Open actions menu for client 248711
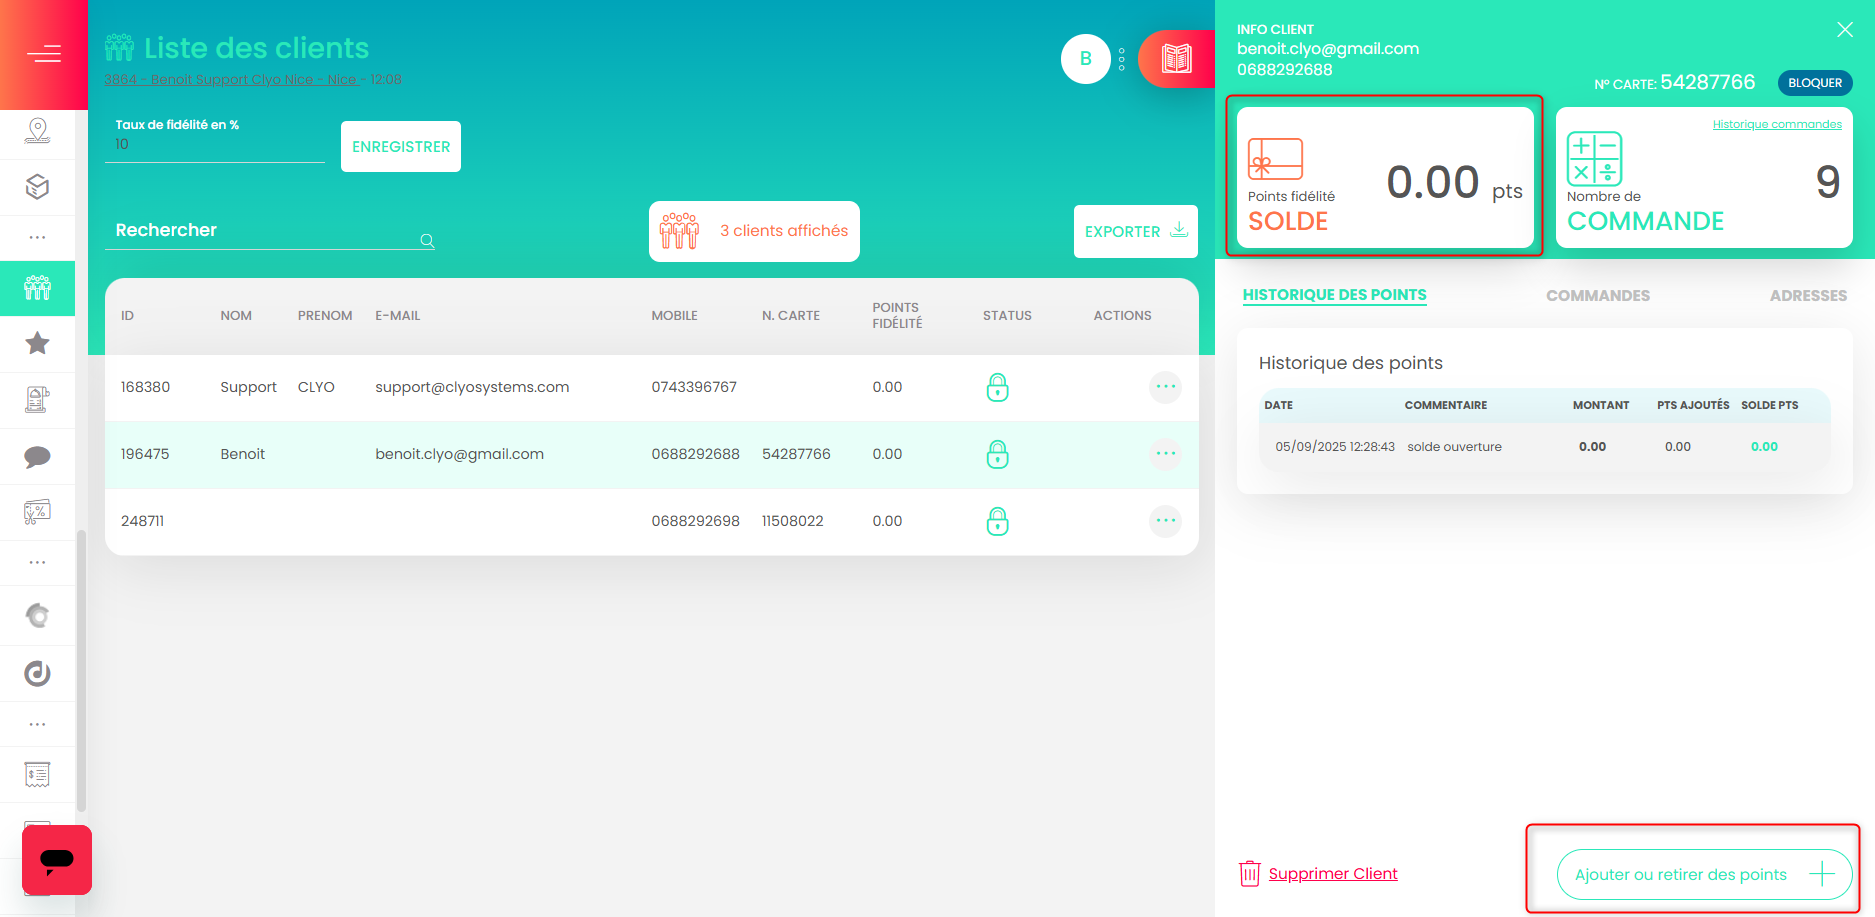 click(x=1165, y=521)
